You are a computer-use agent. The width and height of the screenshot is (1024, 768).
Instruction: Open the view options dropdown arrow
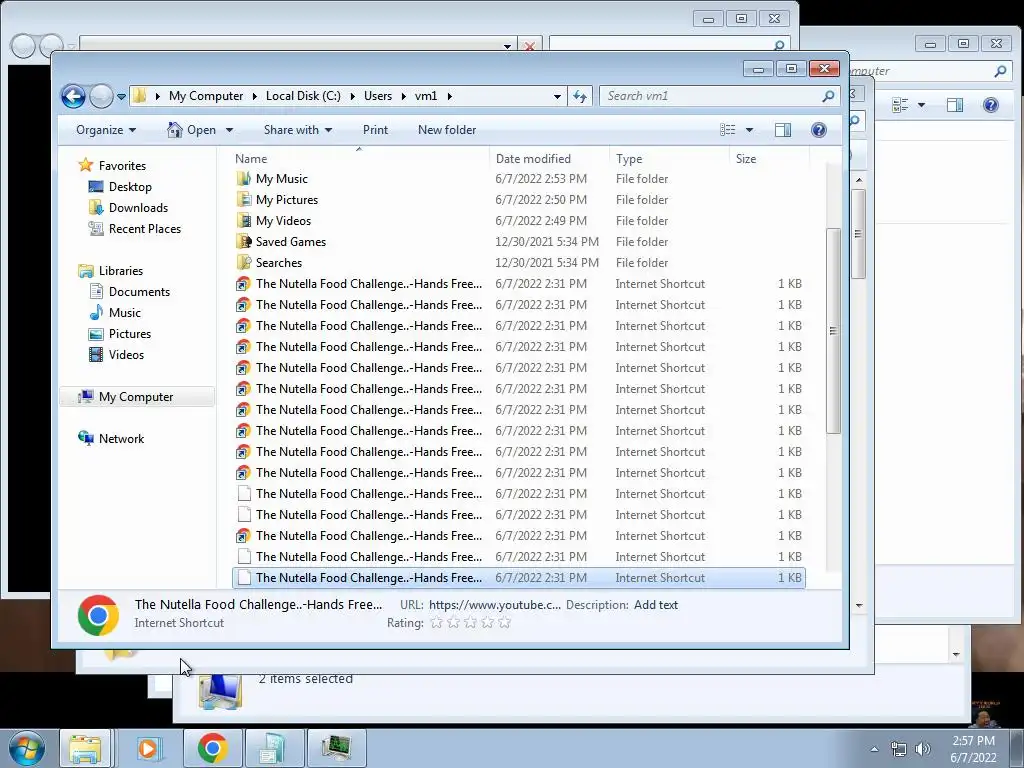(x=749, y=130)
